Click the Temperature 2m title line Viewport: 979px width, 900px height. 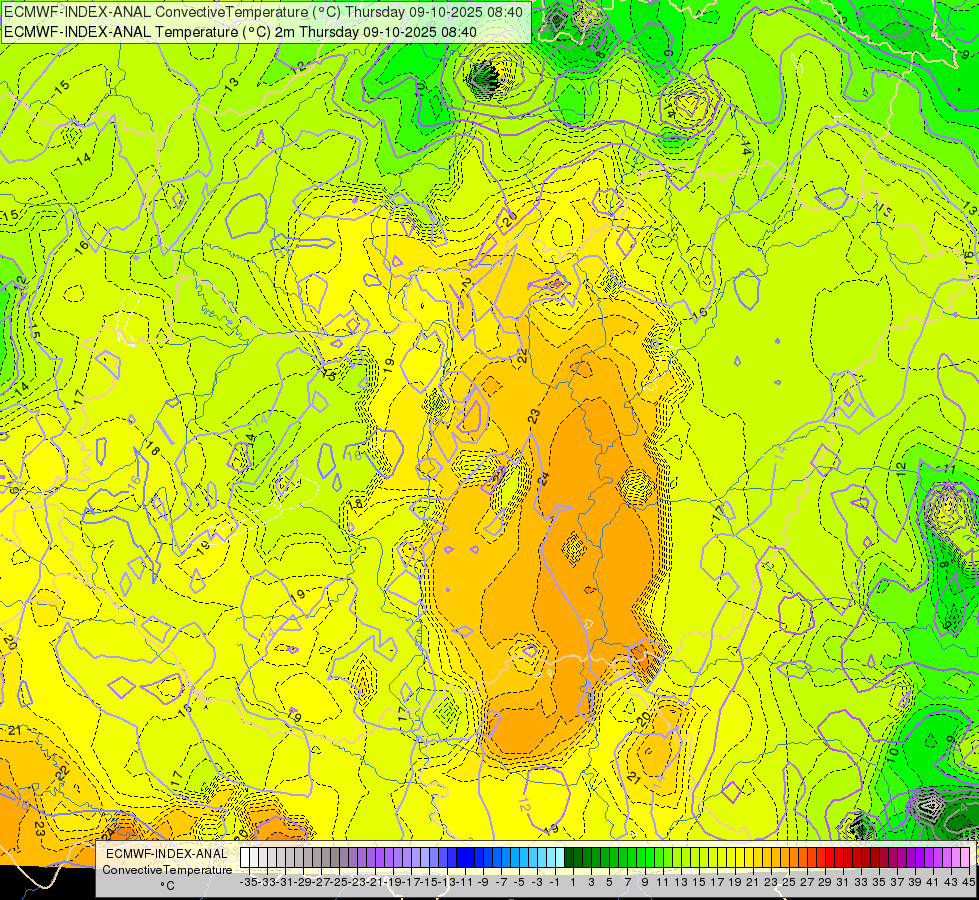pyautogui.click(x=240, y=32)
